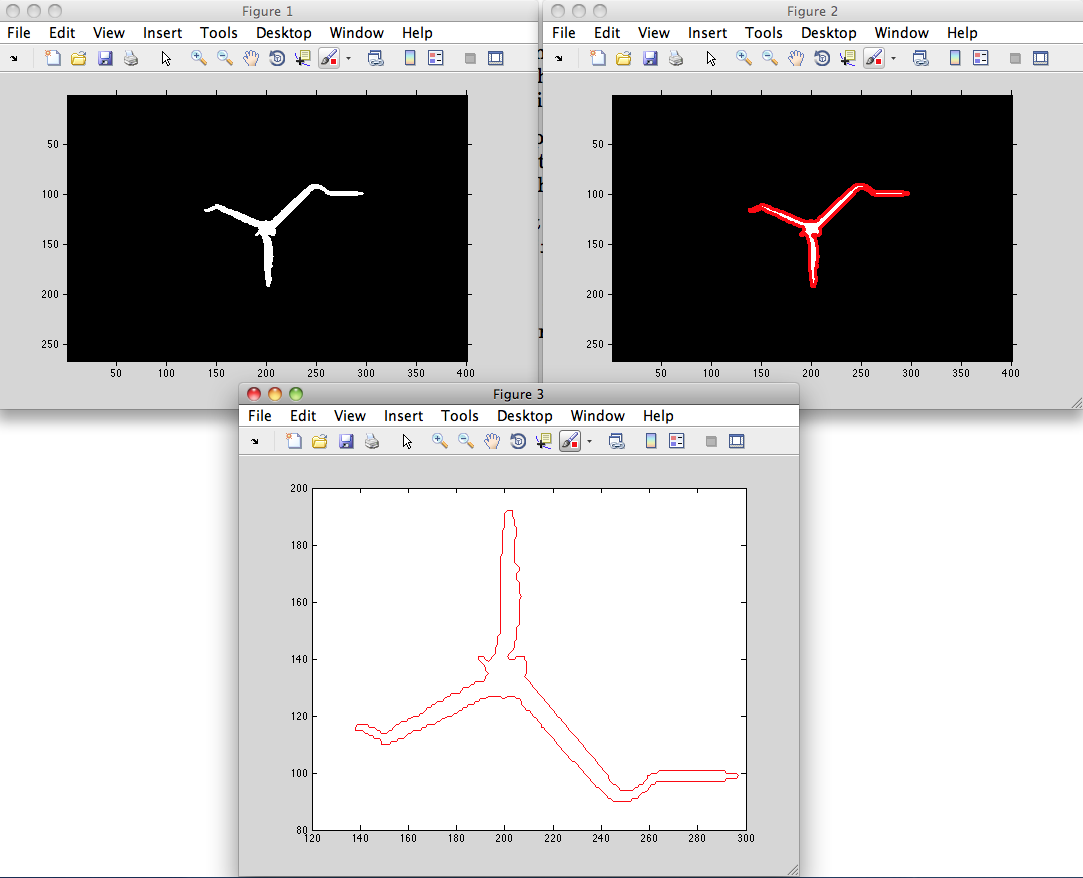Open brush options dropdown in Figure 3
The height and width of the screenshot is (878, 1083).
click(x=588, y=441)
